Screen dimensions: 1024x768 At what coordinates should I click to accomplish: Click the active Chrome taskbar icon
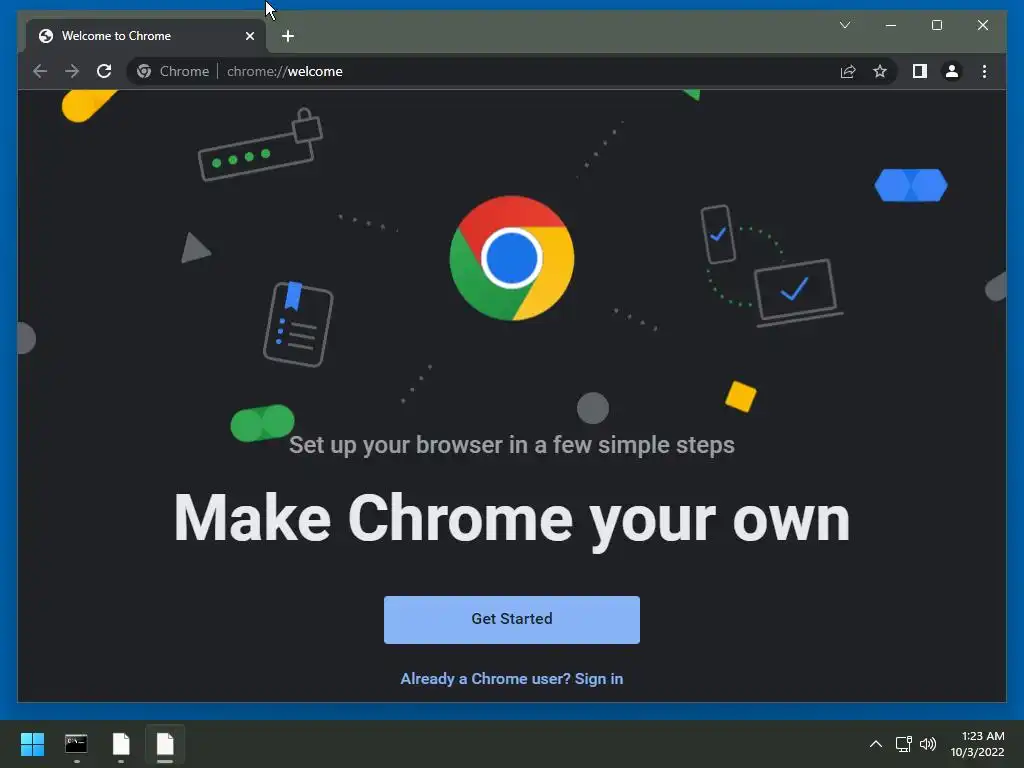[x=165, y=744]
